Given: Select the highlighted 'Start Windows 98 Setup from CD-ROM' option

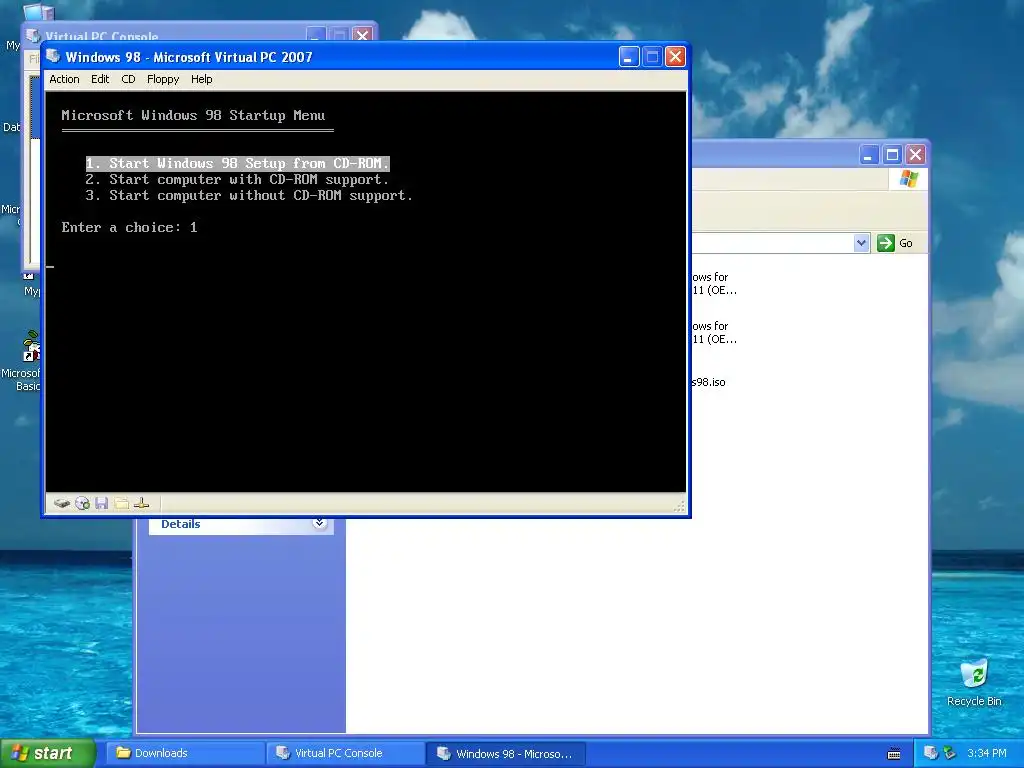Looking at the screenshot, I should point(238,163).
